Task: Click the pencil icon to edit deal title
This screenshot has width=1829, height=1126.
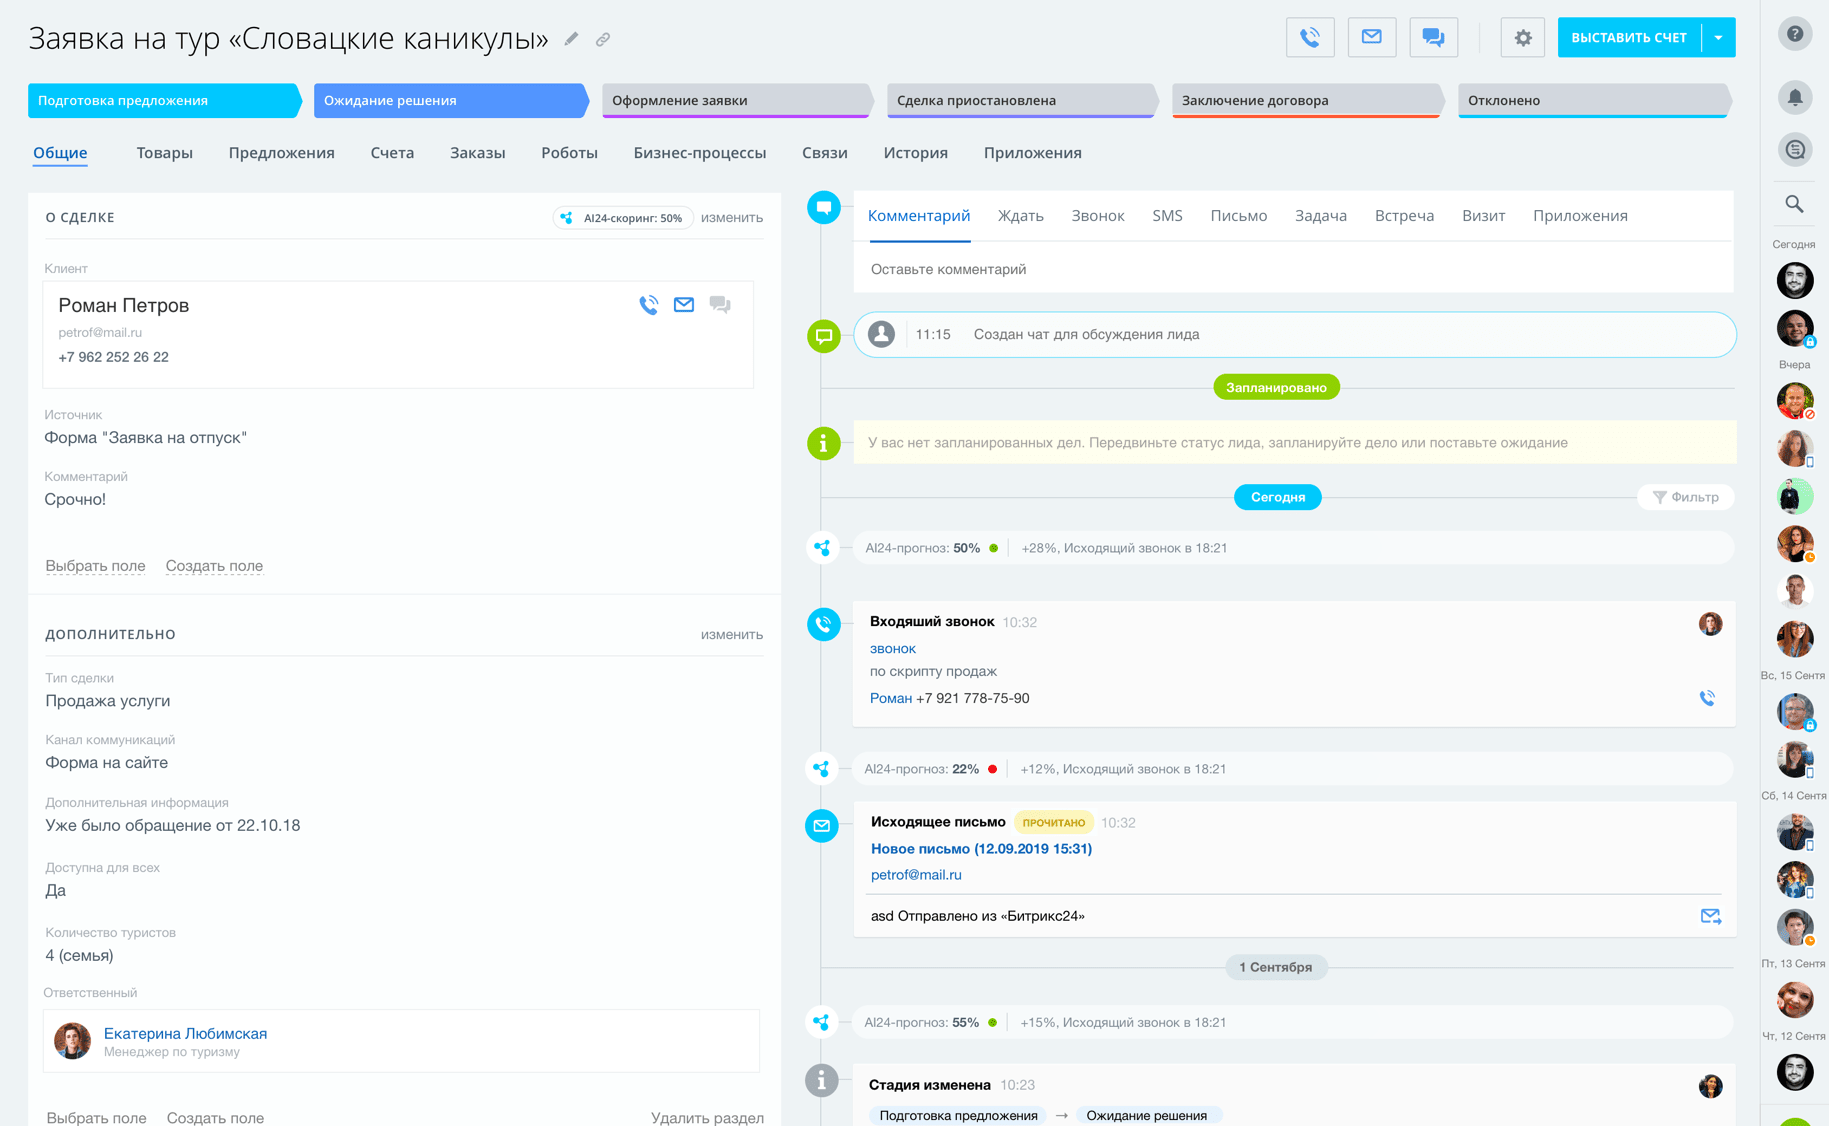Action: pyautogui.click(x=571, y=39)
